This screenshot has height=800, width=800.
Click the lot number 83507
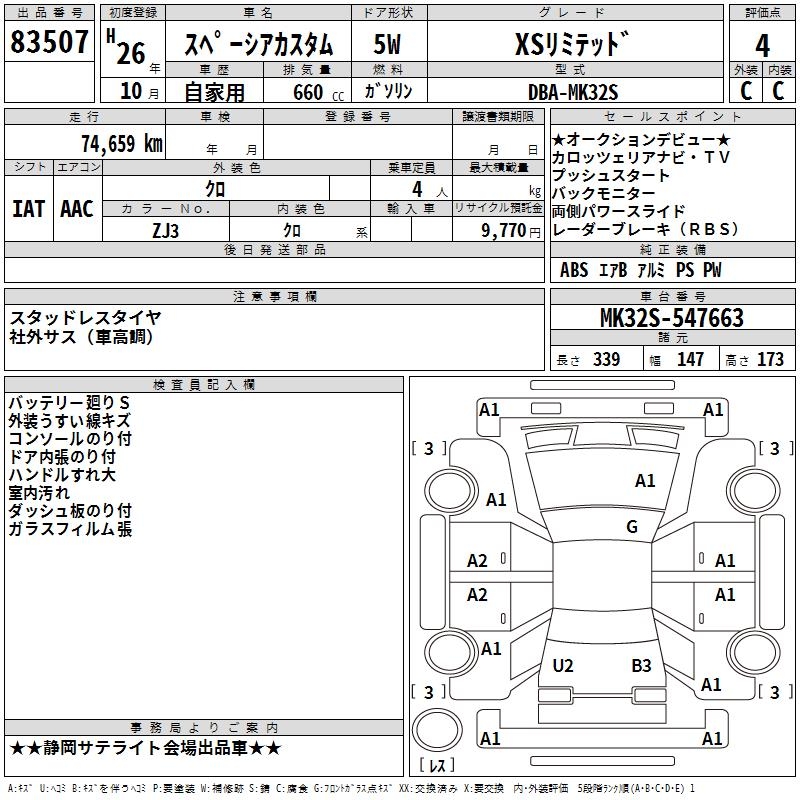[x=49, y=42]
